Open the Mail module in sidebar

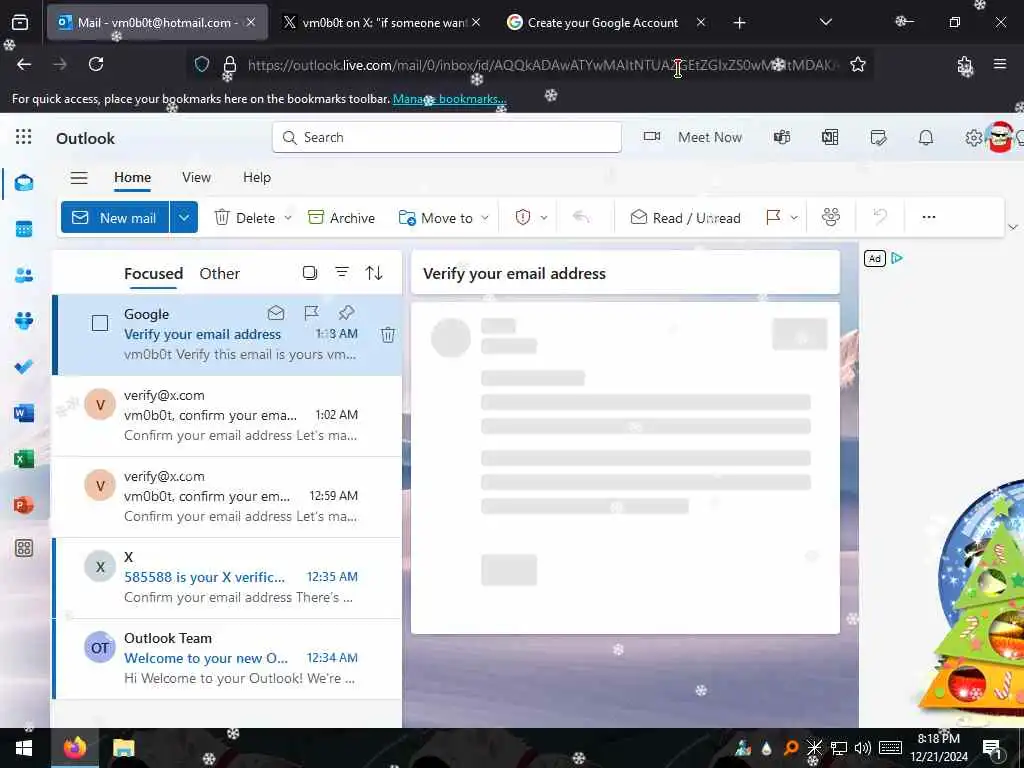point(24,183)
